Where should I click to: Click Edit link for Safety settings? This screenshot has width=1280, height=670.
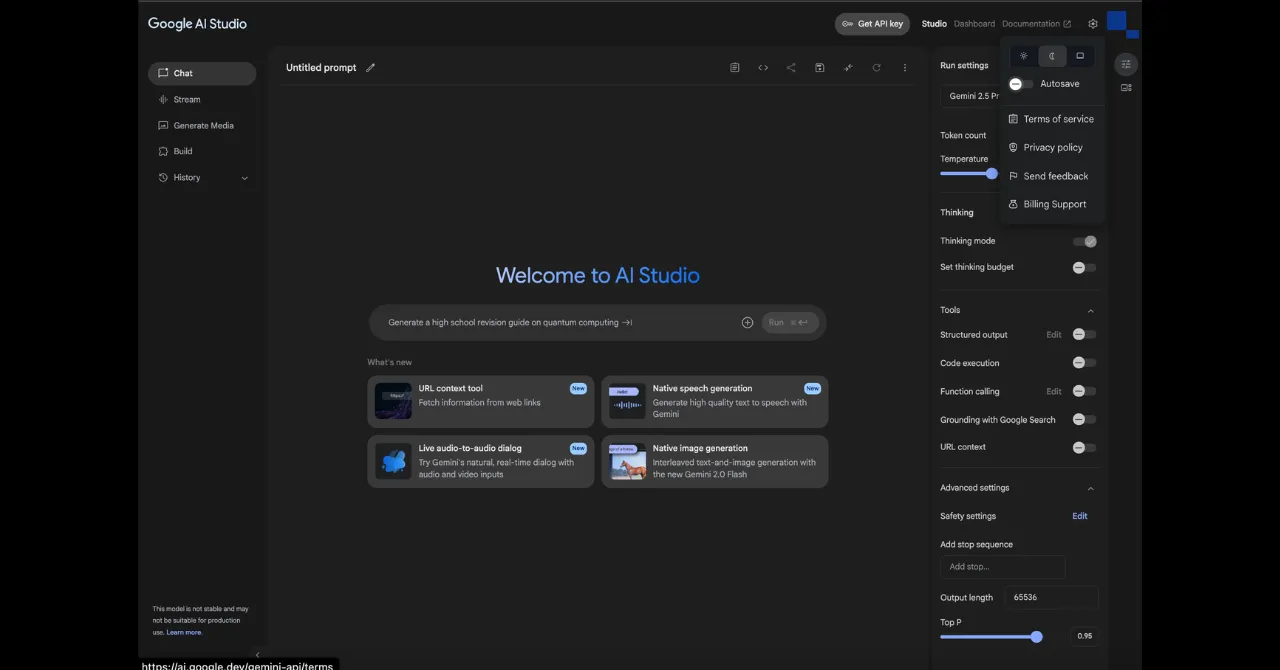click(x=1080, y=516)
